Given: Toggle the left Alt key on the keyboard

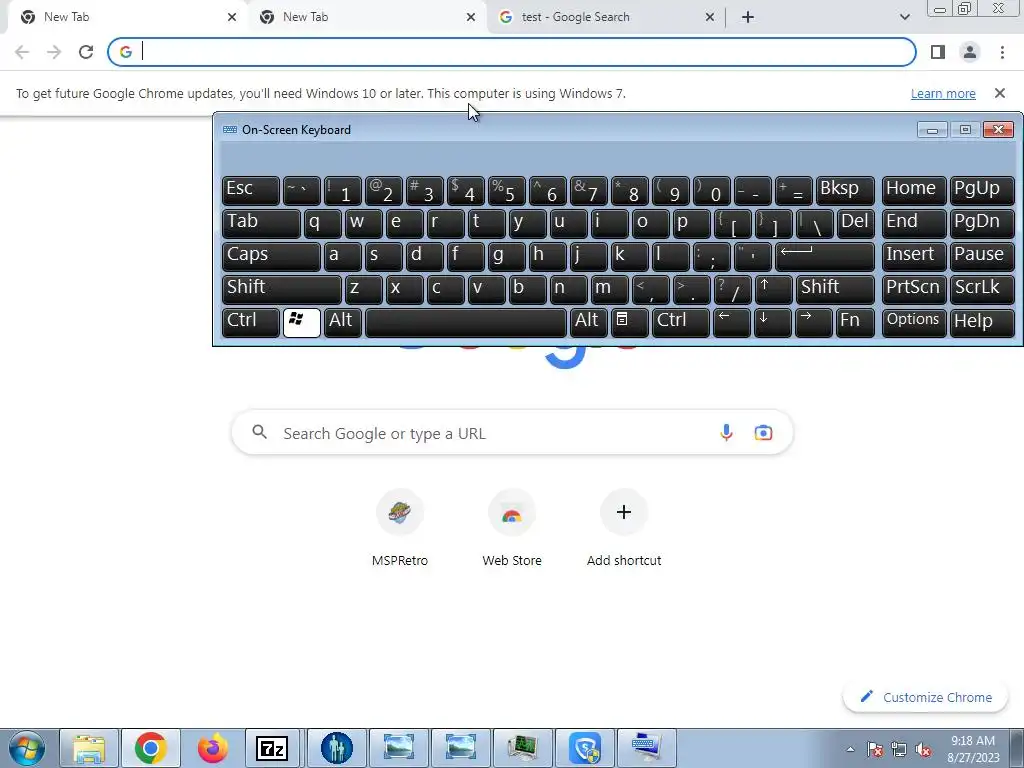Looking at the screenshot, I should 343,323.
